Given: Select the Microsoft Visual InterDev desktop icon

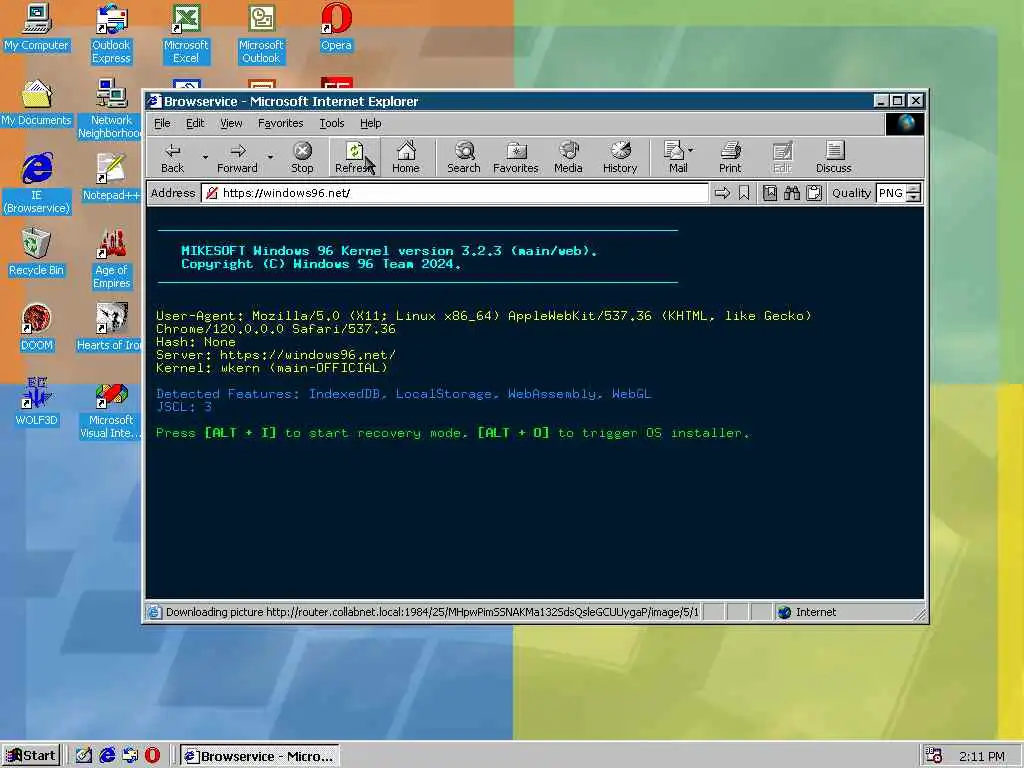Looking at the screenshot, I should coord(110,409).
